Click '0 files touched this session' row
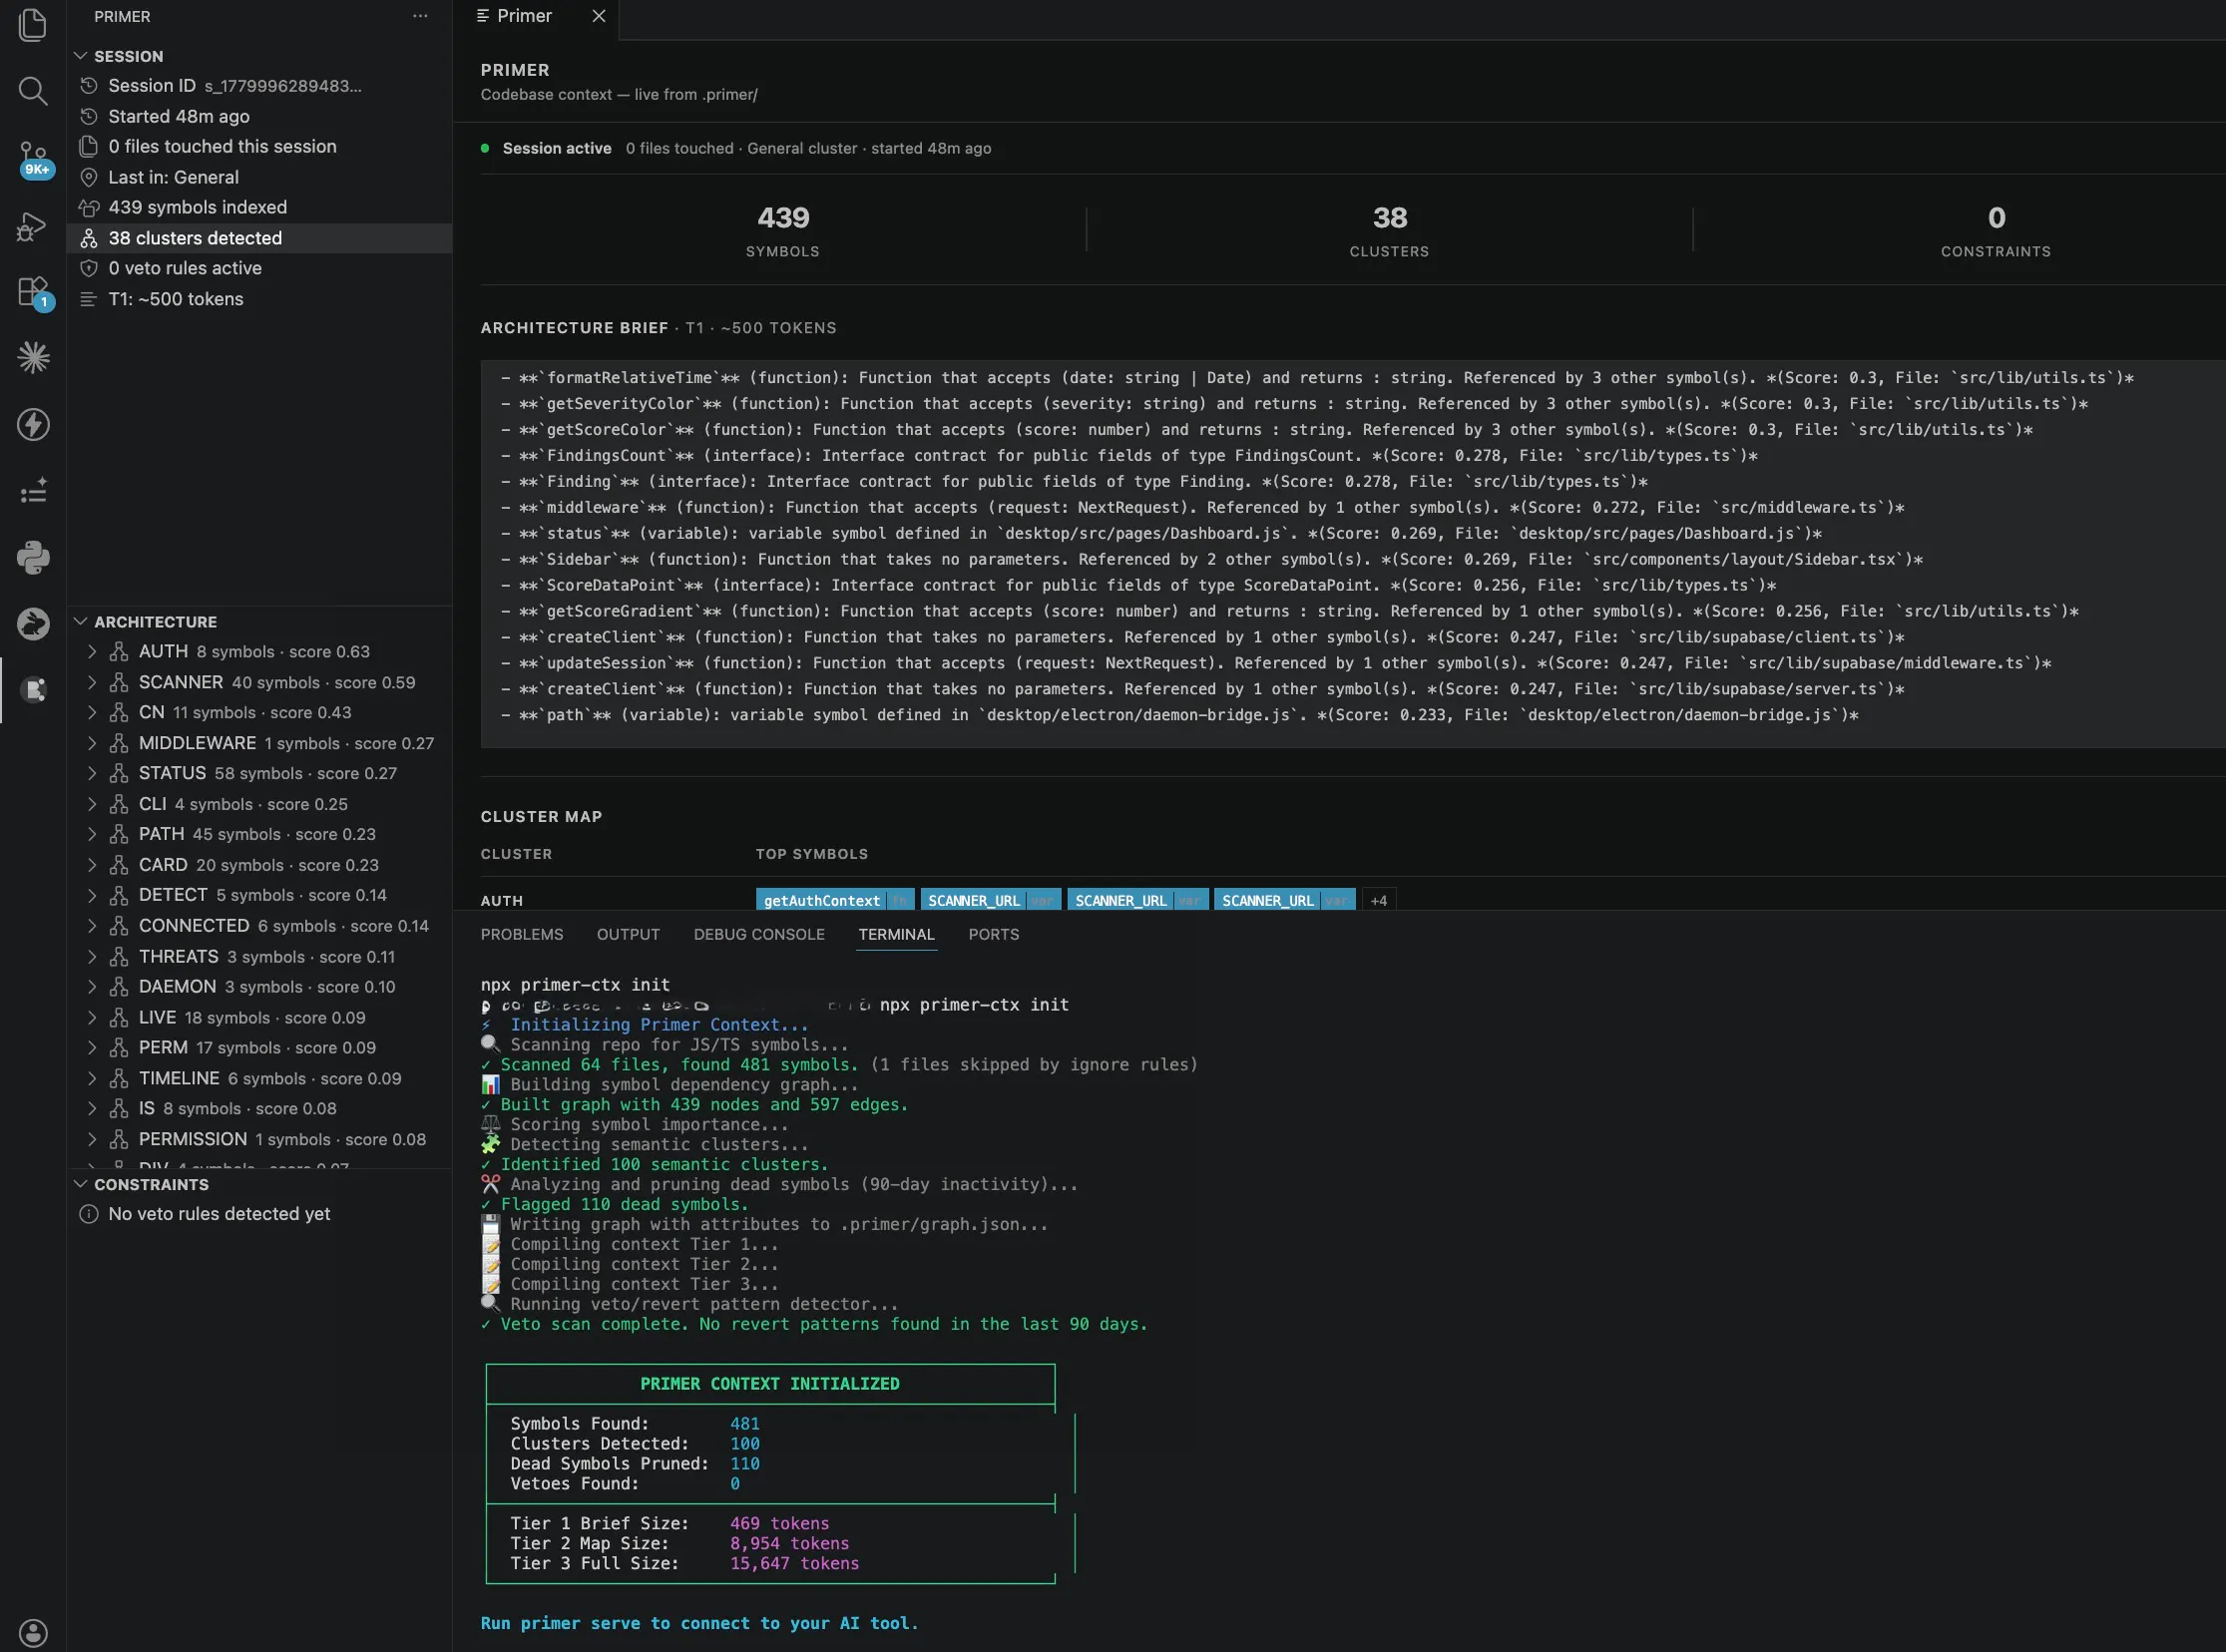This screenshot has width=2226, height=1652. tap(260, 147)
